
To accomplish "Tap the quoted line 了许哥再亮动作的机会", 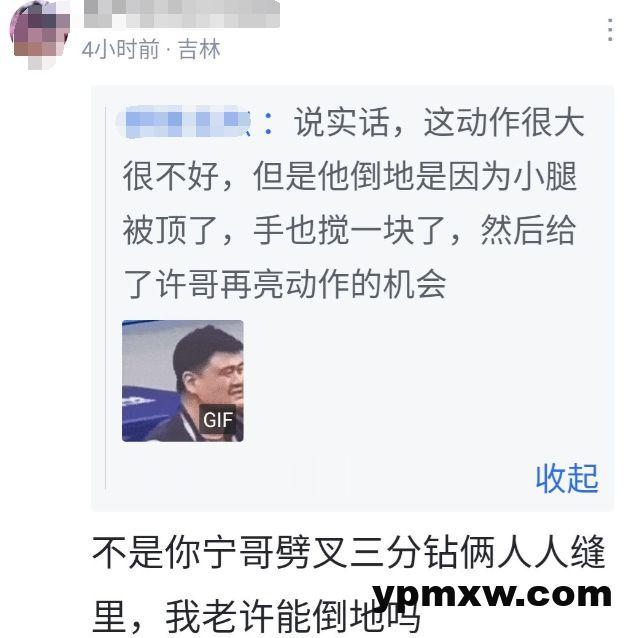I will [284, 284].
